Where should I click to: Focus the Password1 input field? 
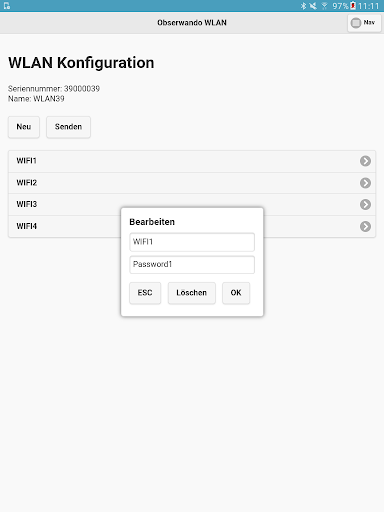pos(192,265)
